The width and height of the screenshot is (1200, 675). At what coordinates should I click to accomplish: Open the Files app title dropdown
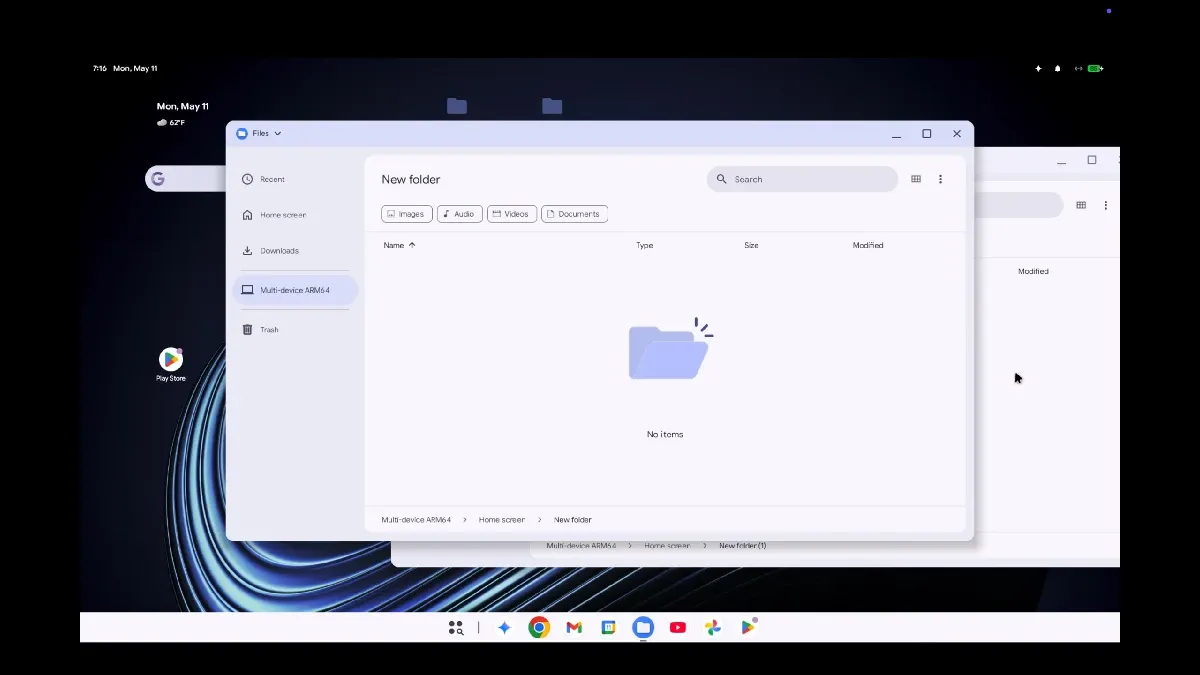[259, 133]
